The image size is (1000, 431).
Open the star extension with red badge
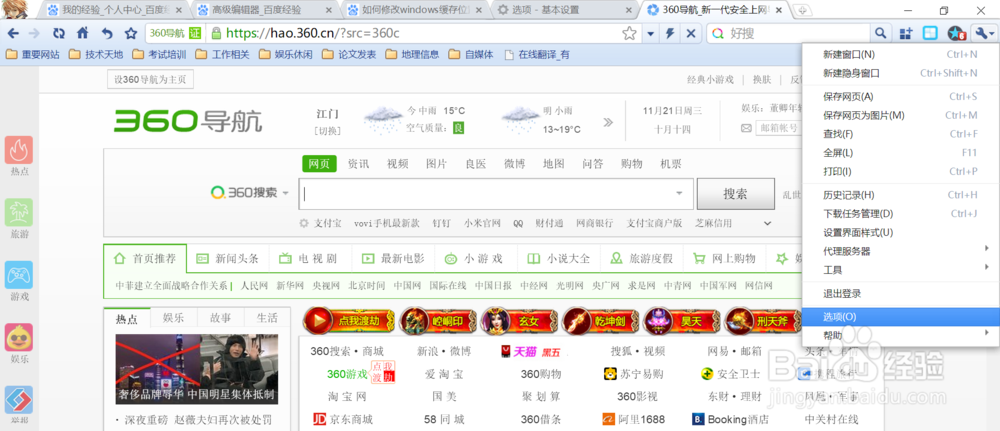(x=957, y=34)
